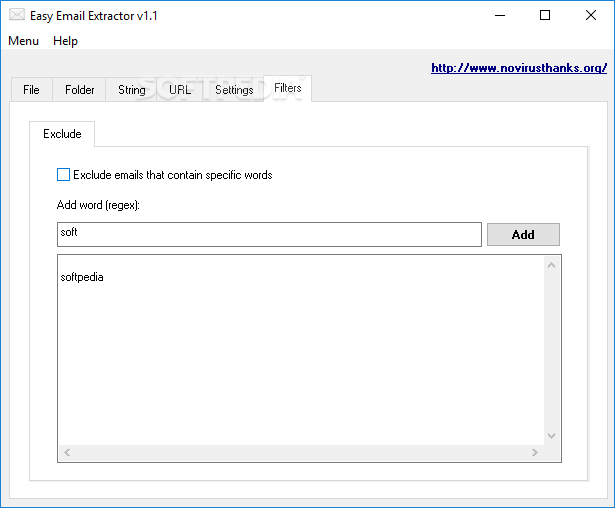
Task: Switch to the String tab
Action: point(132,90)
